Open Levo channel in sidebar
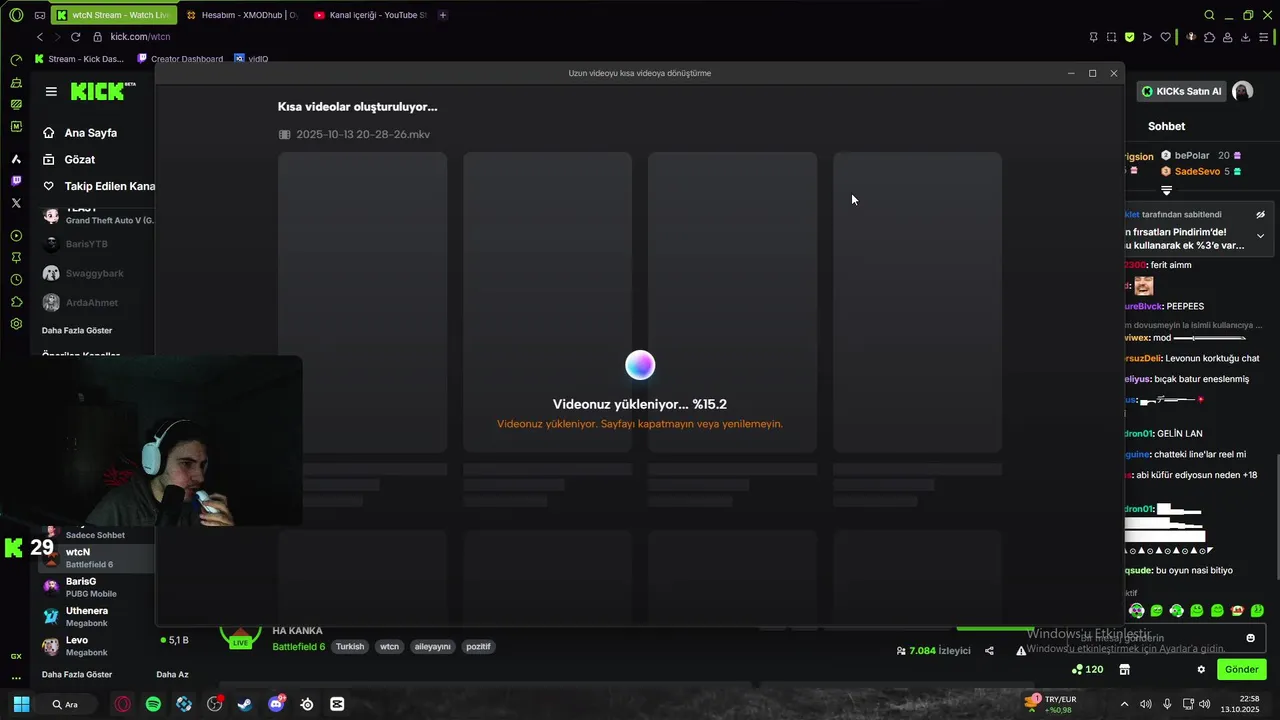This screenshot has height=720, width=1280. [x=96, y=646]
